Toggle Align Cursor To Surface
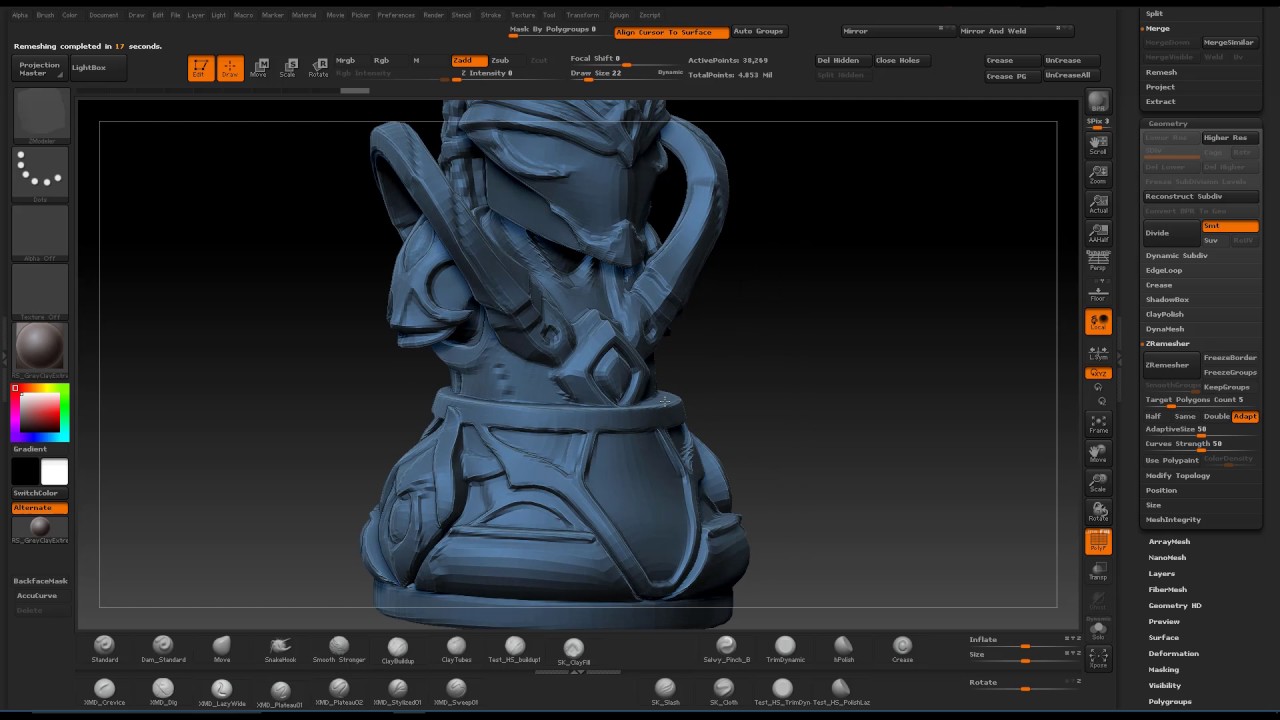 click(671, 32)
